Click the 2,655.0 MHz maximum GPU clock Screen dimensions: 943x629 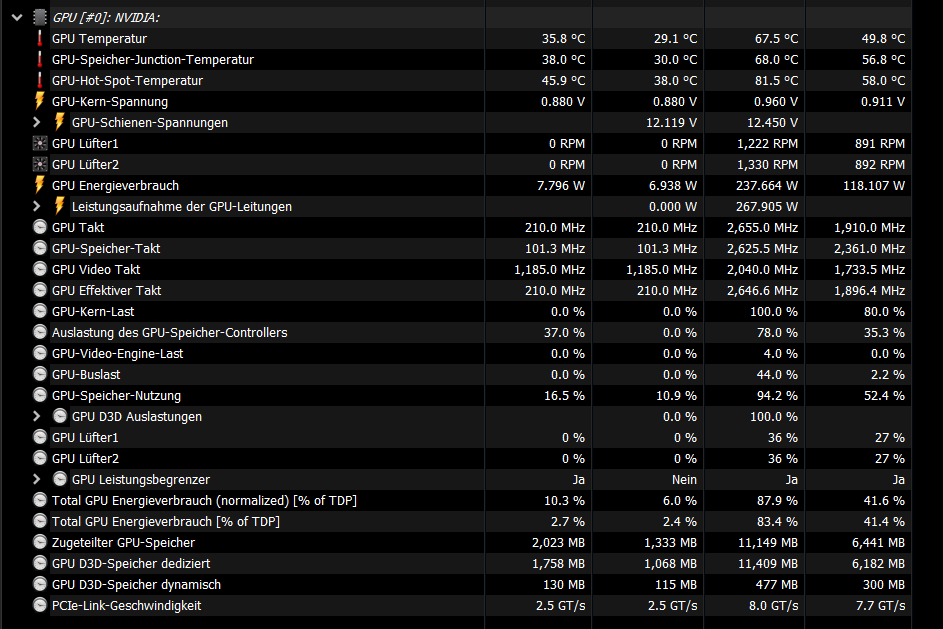tap(763, 228)
